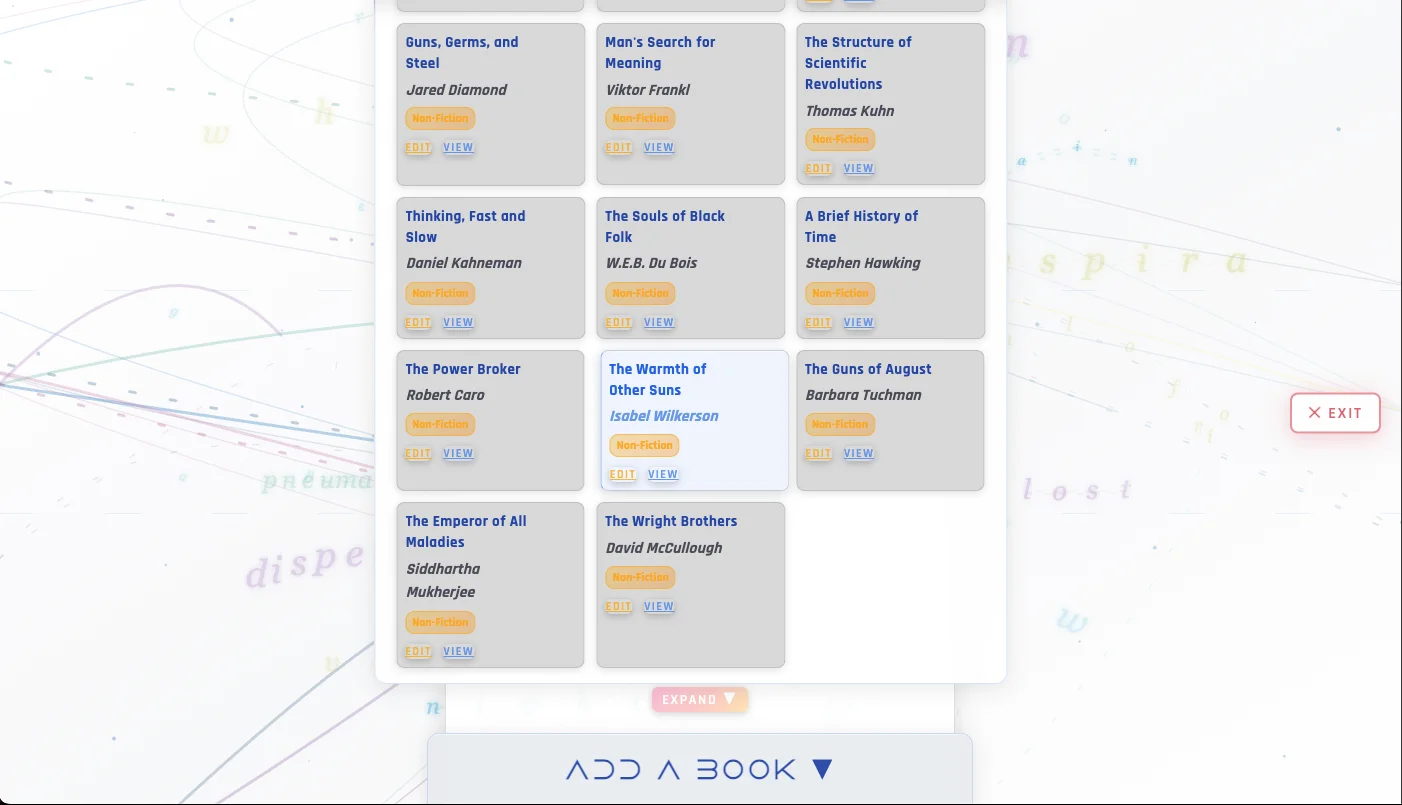The height and width of the screenshot is (805, 1402).
Task: Edit The Power Broker entry
Action: pyautogui.click(x=418, y=453)
